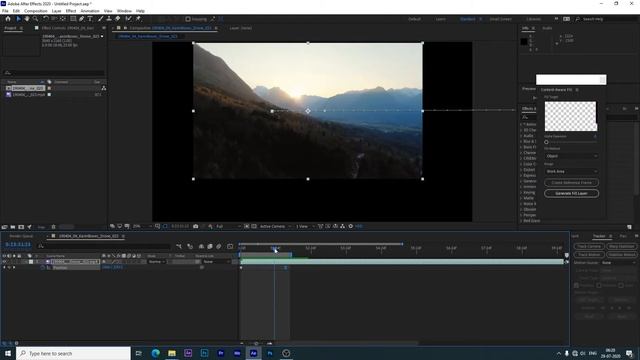Image resolution: width=640 pixels, height=360 pixels.
Task: Switch to the Render Queue tab
Action: point(21,236)
